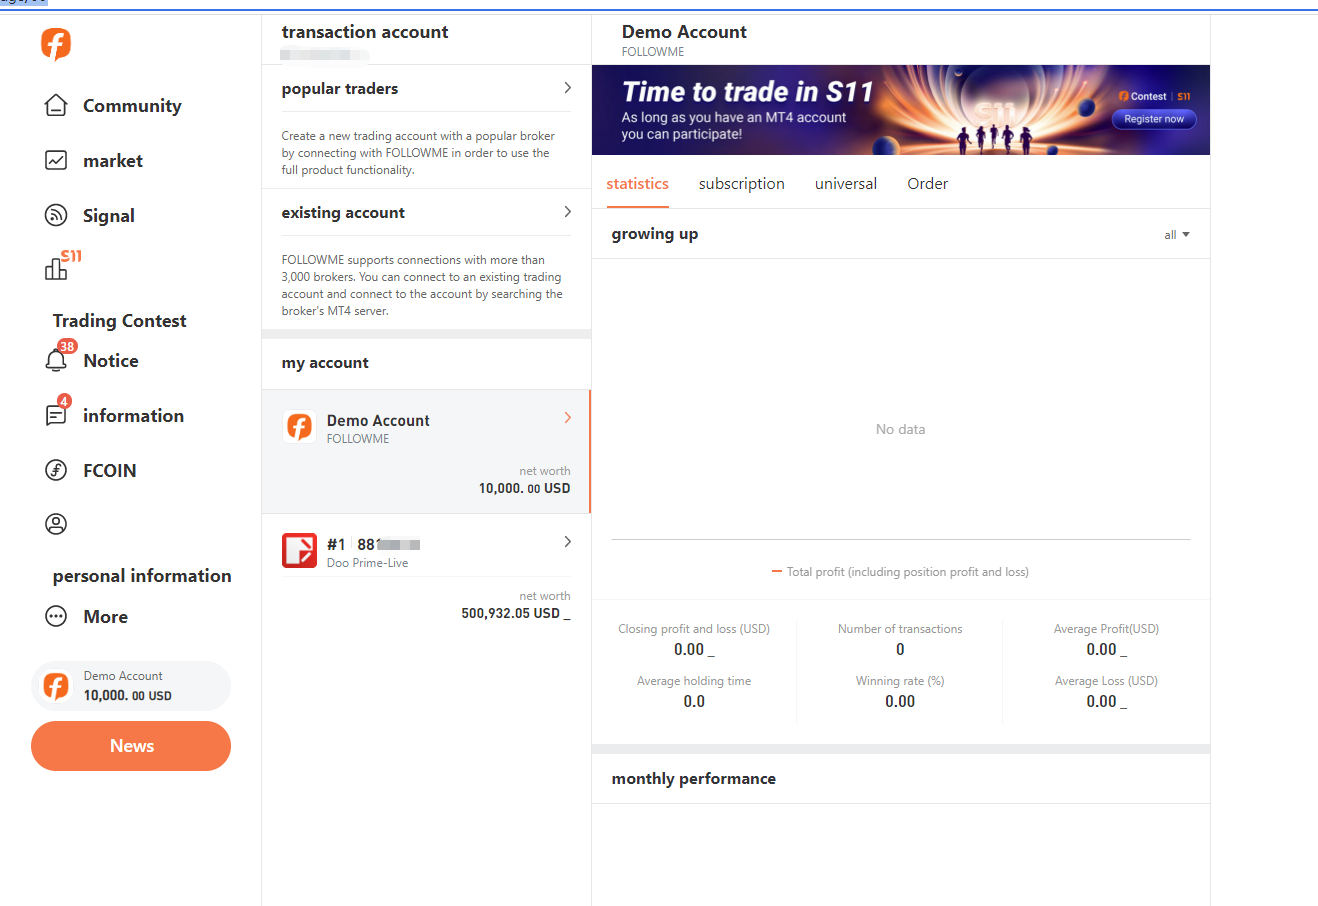Click the information message icon
1318x906 pixels.
click(x=56, y=416)
